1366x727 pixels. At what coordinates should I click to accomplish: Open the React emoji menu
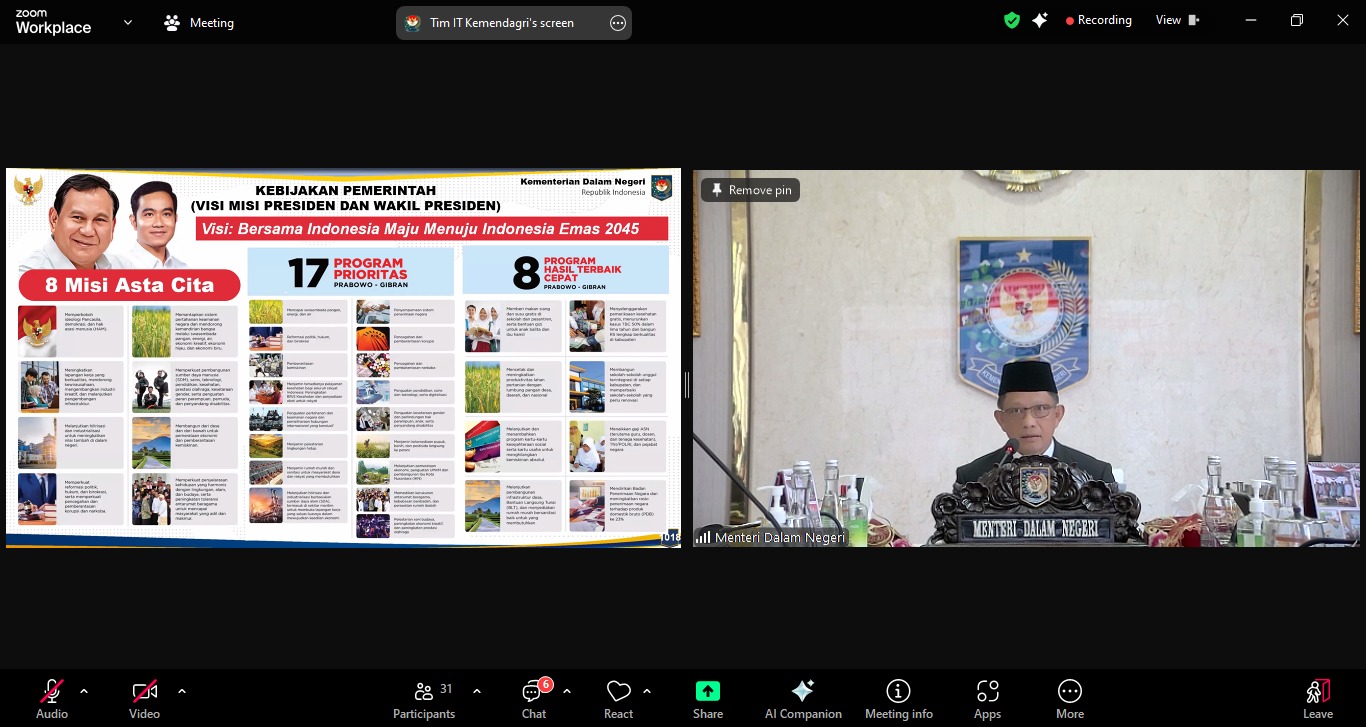pos(618,699)
